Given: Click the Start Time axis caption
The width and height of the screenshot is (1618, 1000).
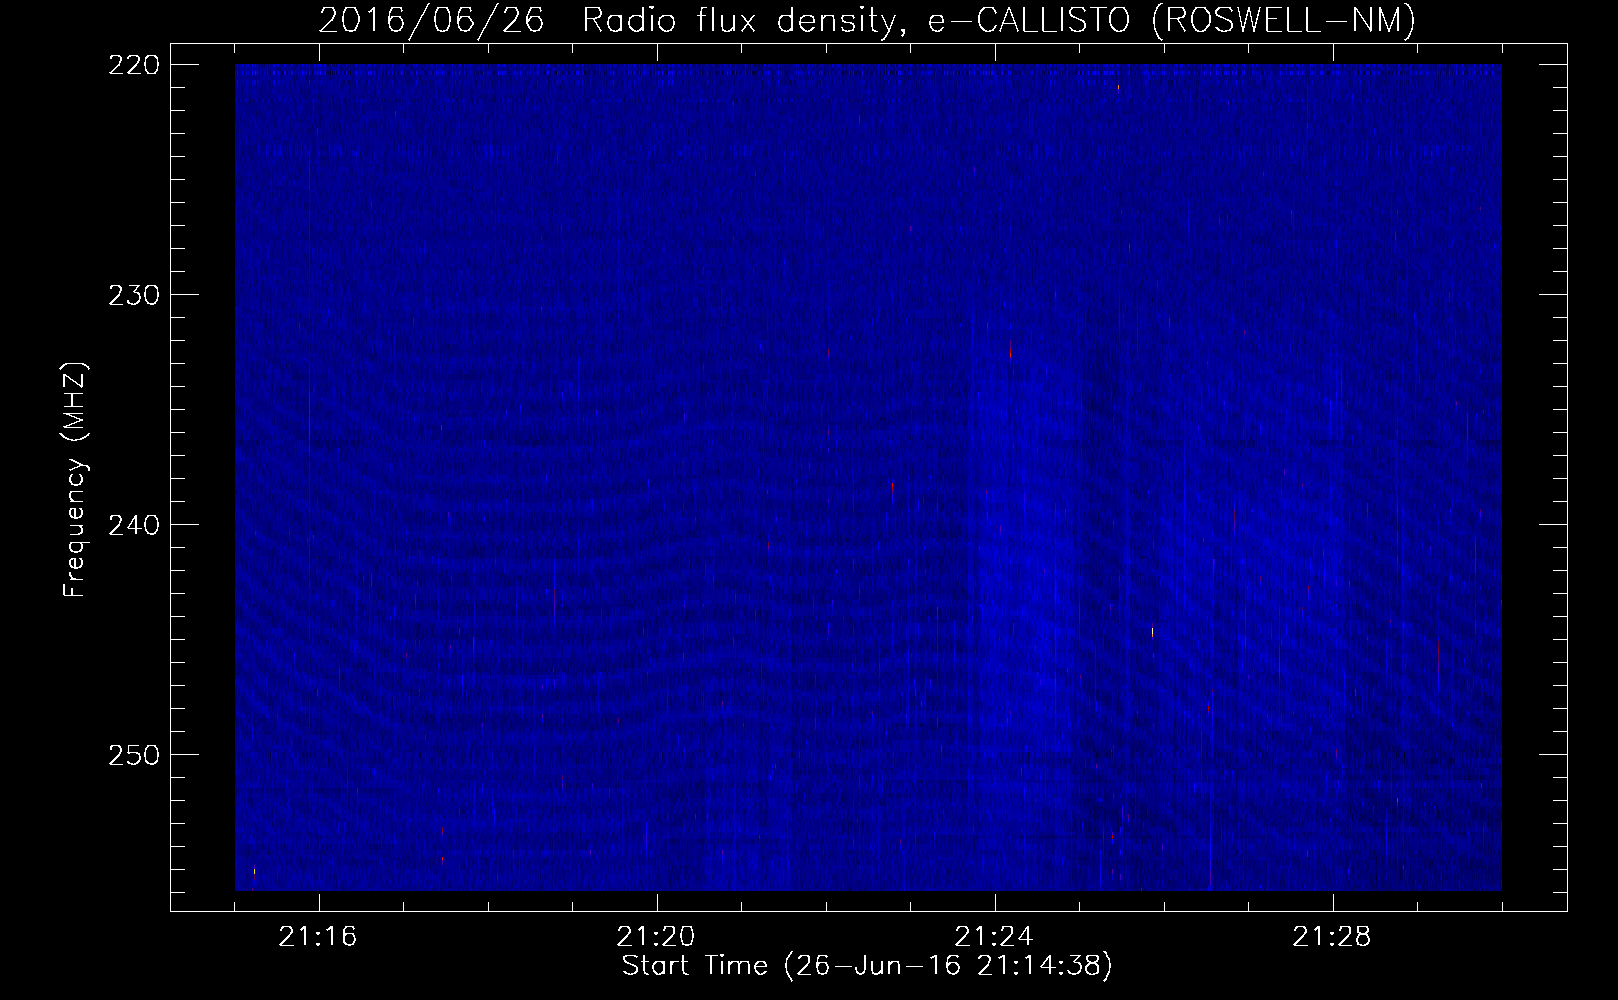Looking at the screenshot, I should 867,966.
